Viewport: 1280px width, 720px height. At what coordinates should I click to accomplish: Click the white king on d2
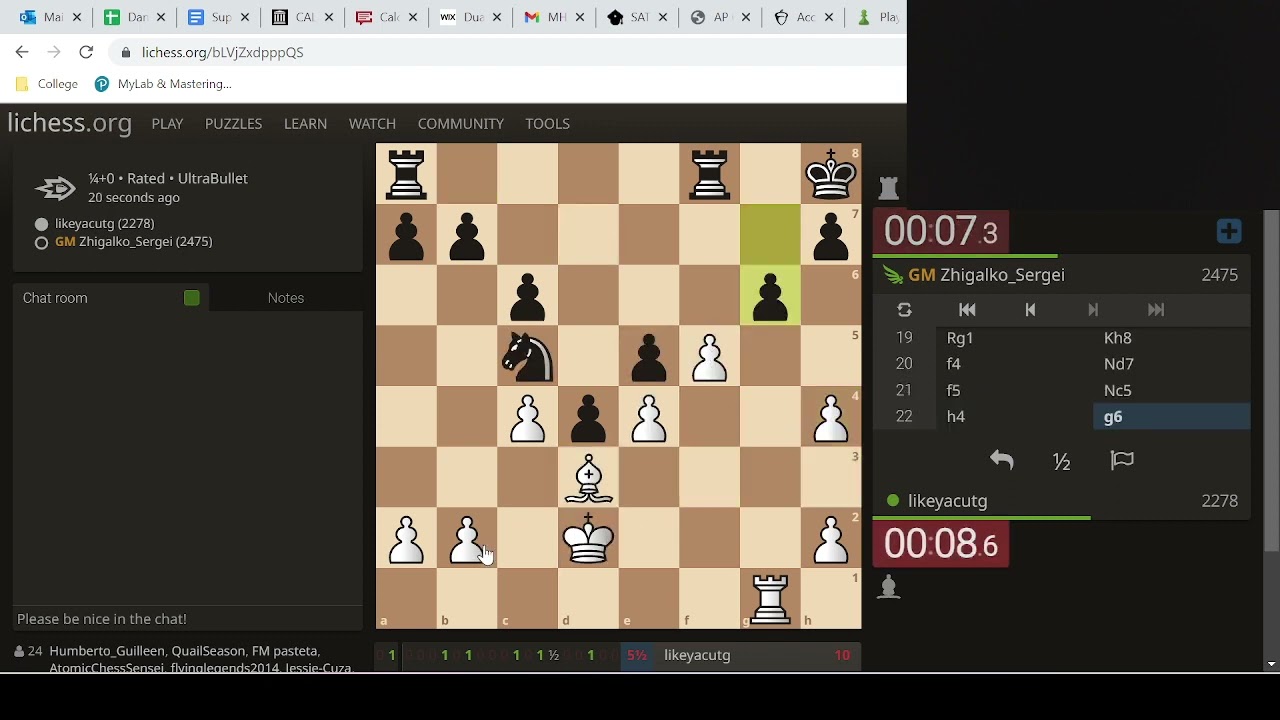click(x=588, y=538)
